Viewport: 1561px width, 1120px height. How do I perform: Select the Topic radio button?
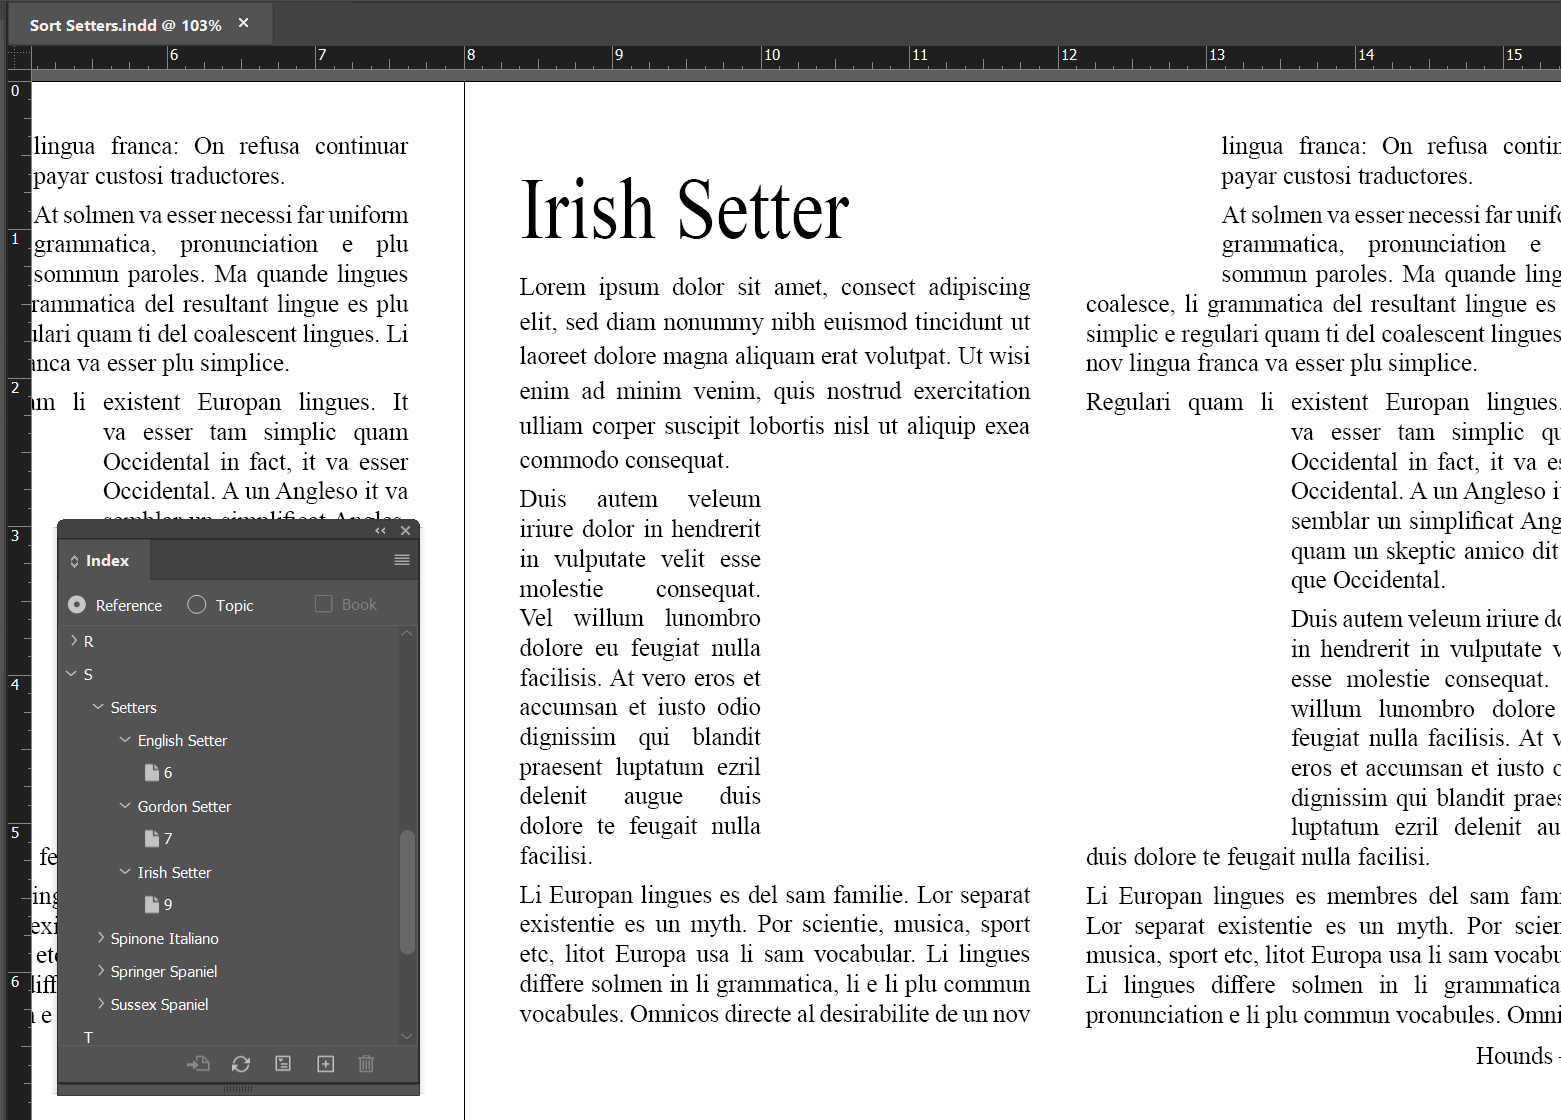(197, 605)
